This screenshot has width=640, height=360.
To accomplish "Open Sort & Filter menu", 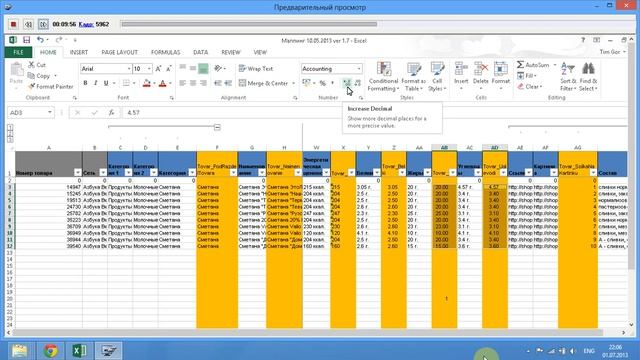I will pyautogui.click(x=568, y=77).
